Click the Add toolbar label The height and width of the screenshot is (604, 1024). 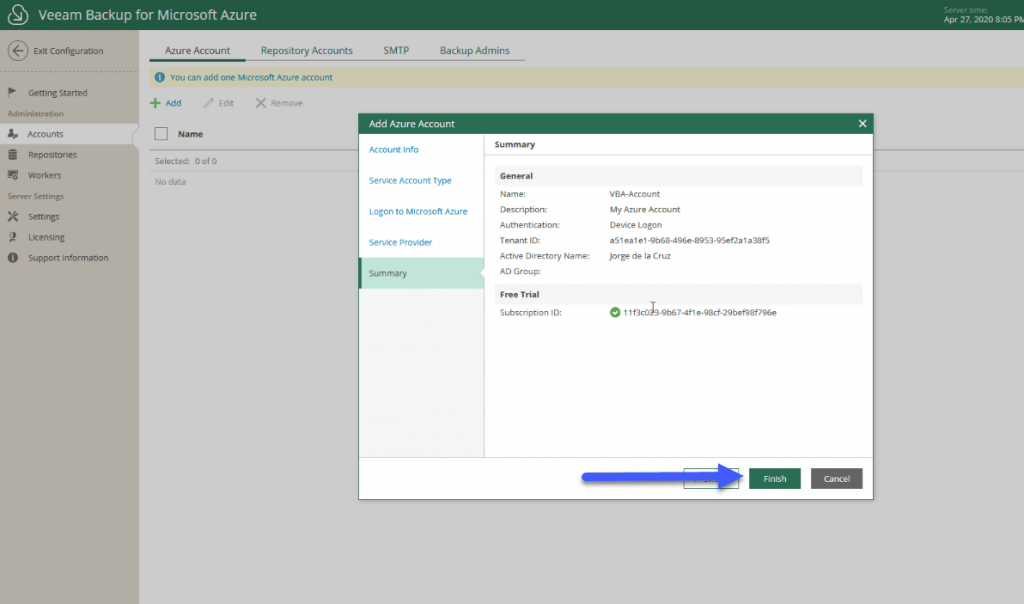(173, 103)
